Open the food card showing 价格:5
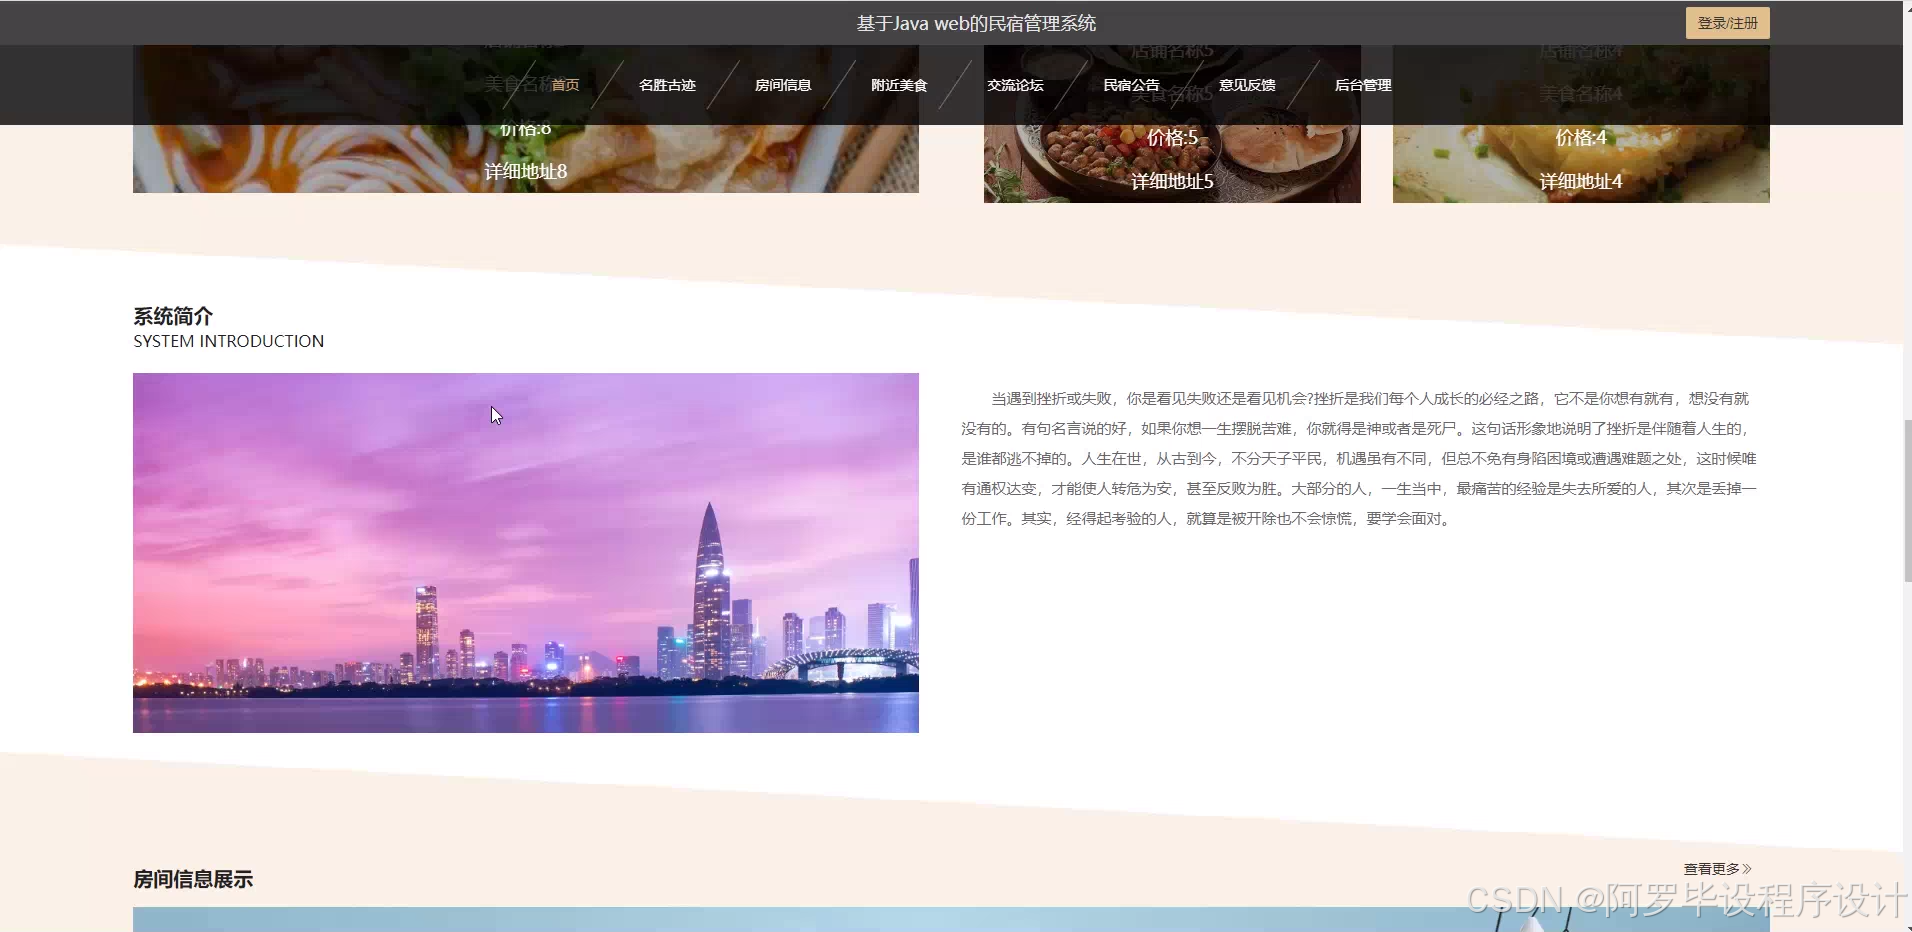 (x=1172, y=163)
